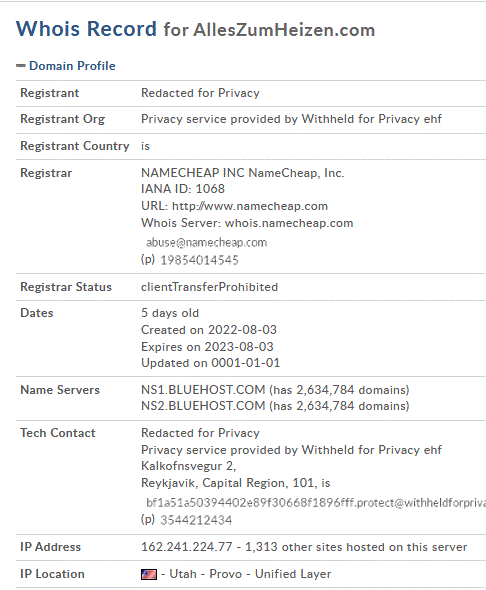
Task: Click the abuse@namecheap.com email image
Action: coord(207,243)
